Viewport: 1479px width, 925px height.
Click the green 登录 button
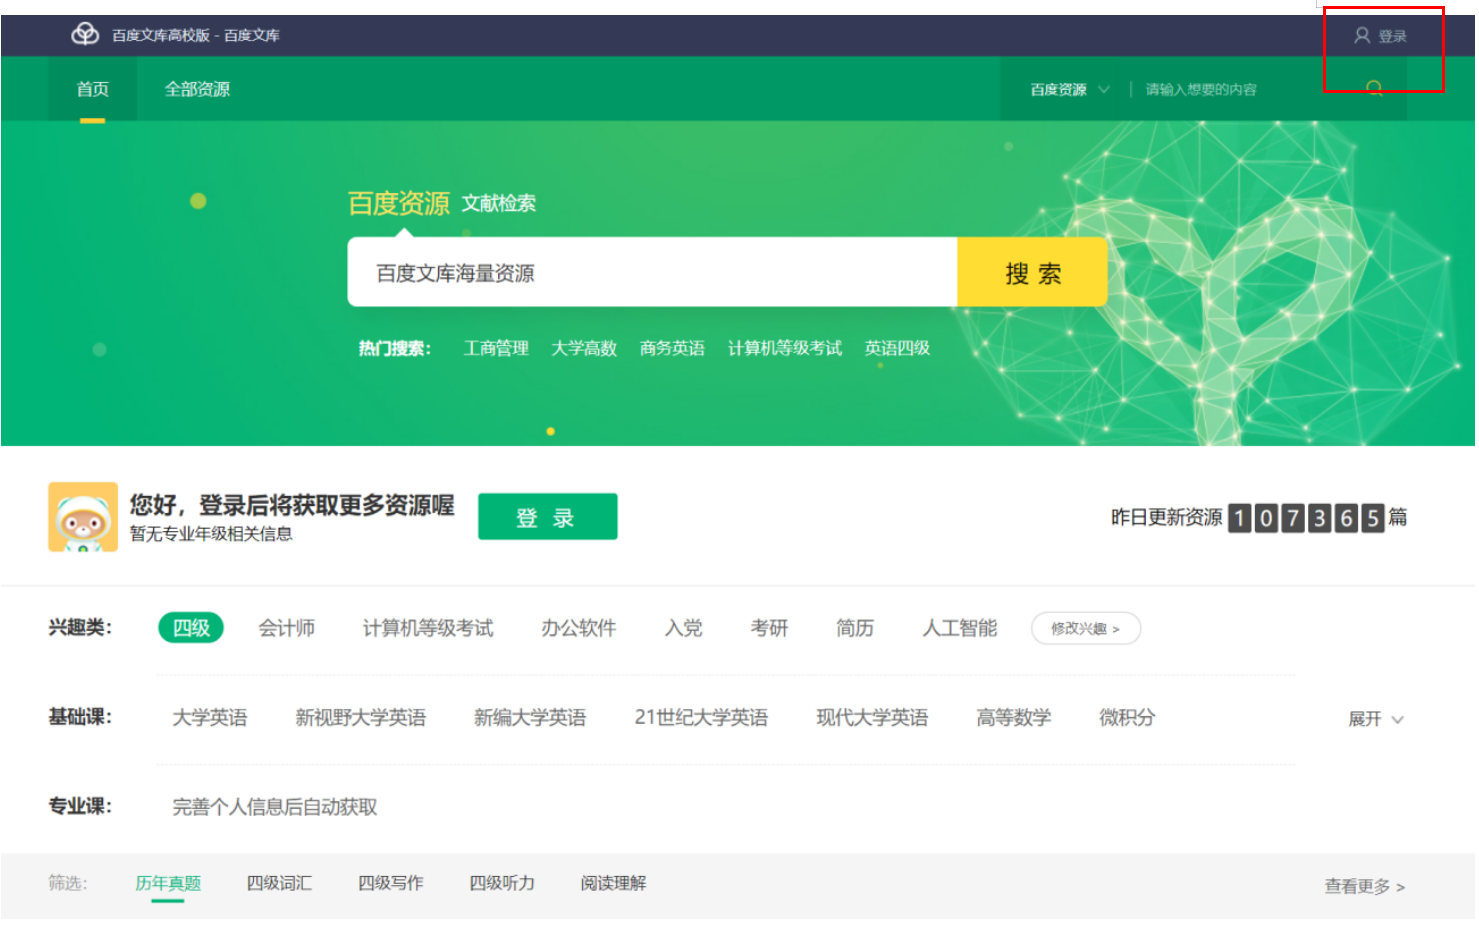(x=547, y=516)
